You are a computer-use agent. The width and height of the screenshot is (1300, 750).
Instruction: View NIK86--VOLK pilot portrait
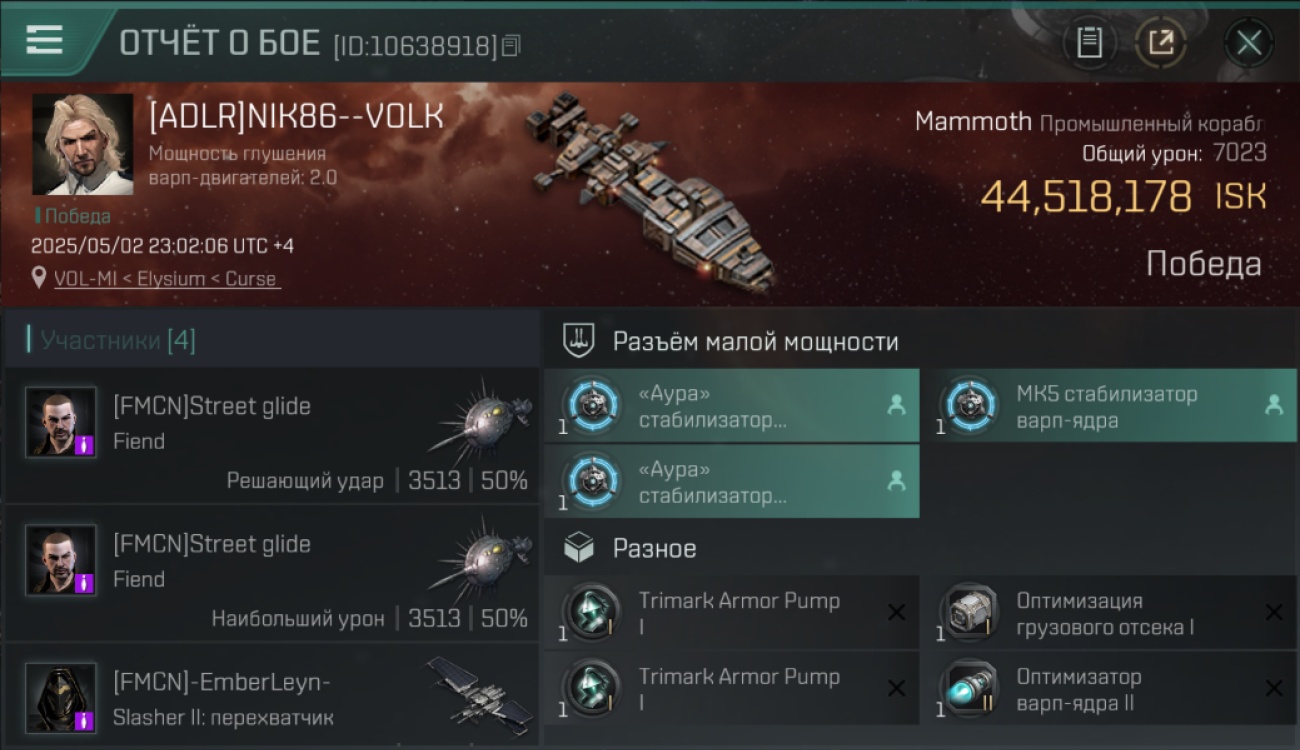[x=83, y=145]
